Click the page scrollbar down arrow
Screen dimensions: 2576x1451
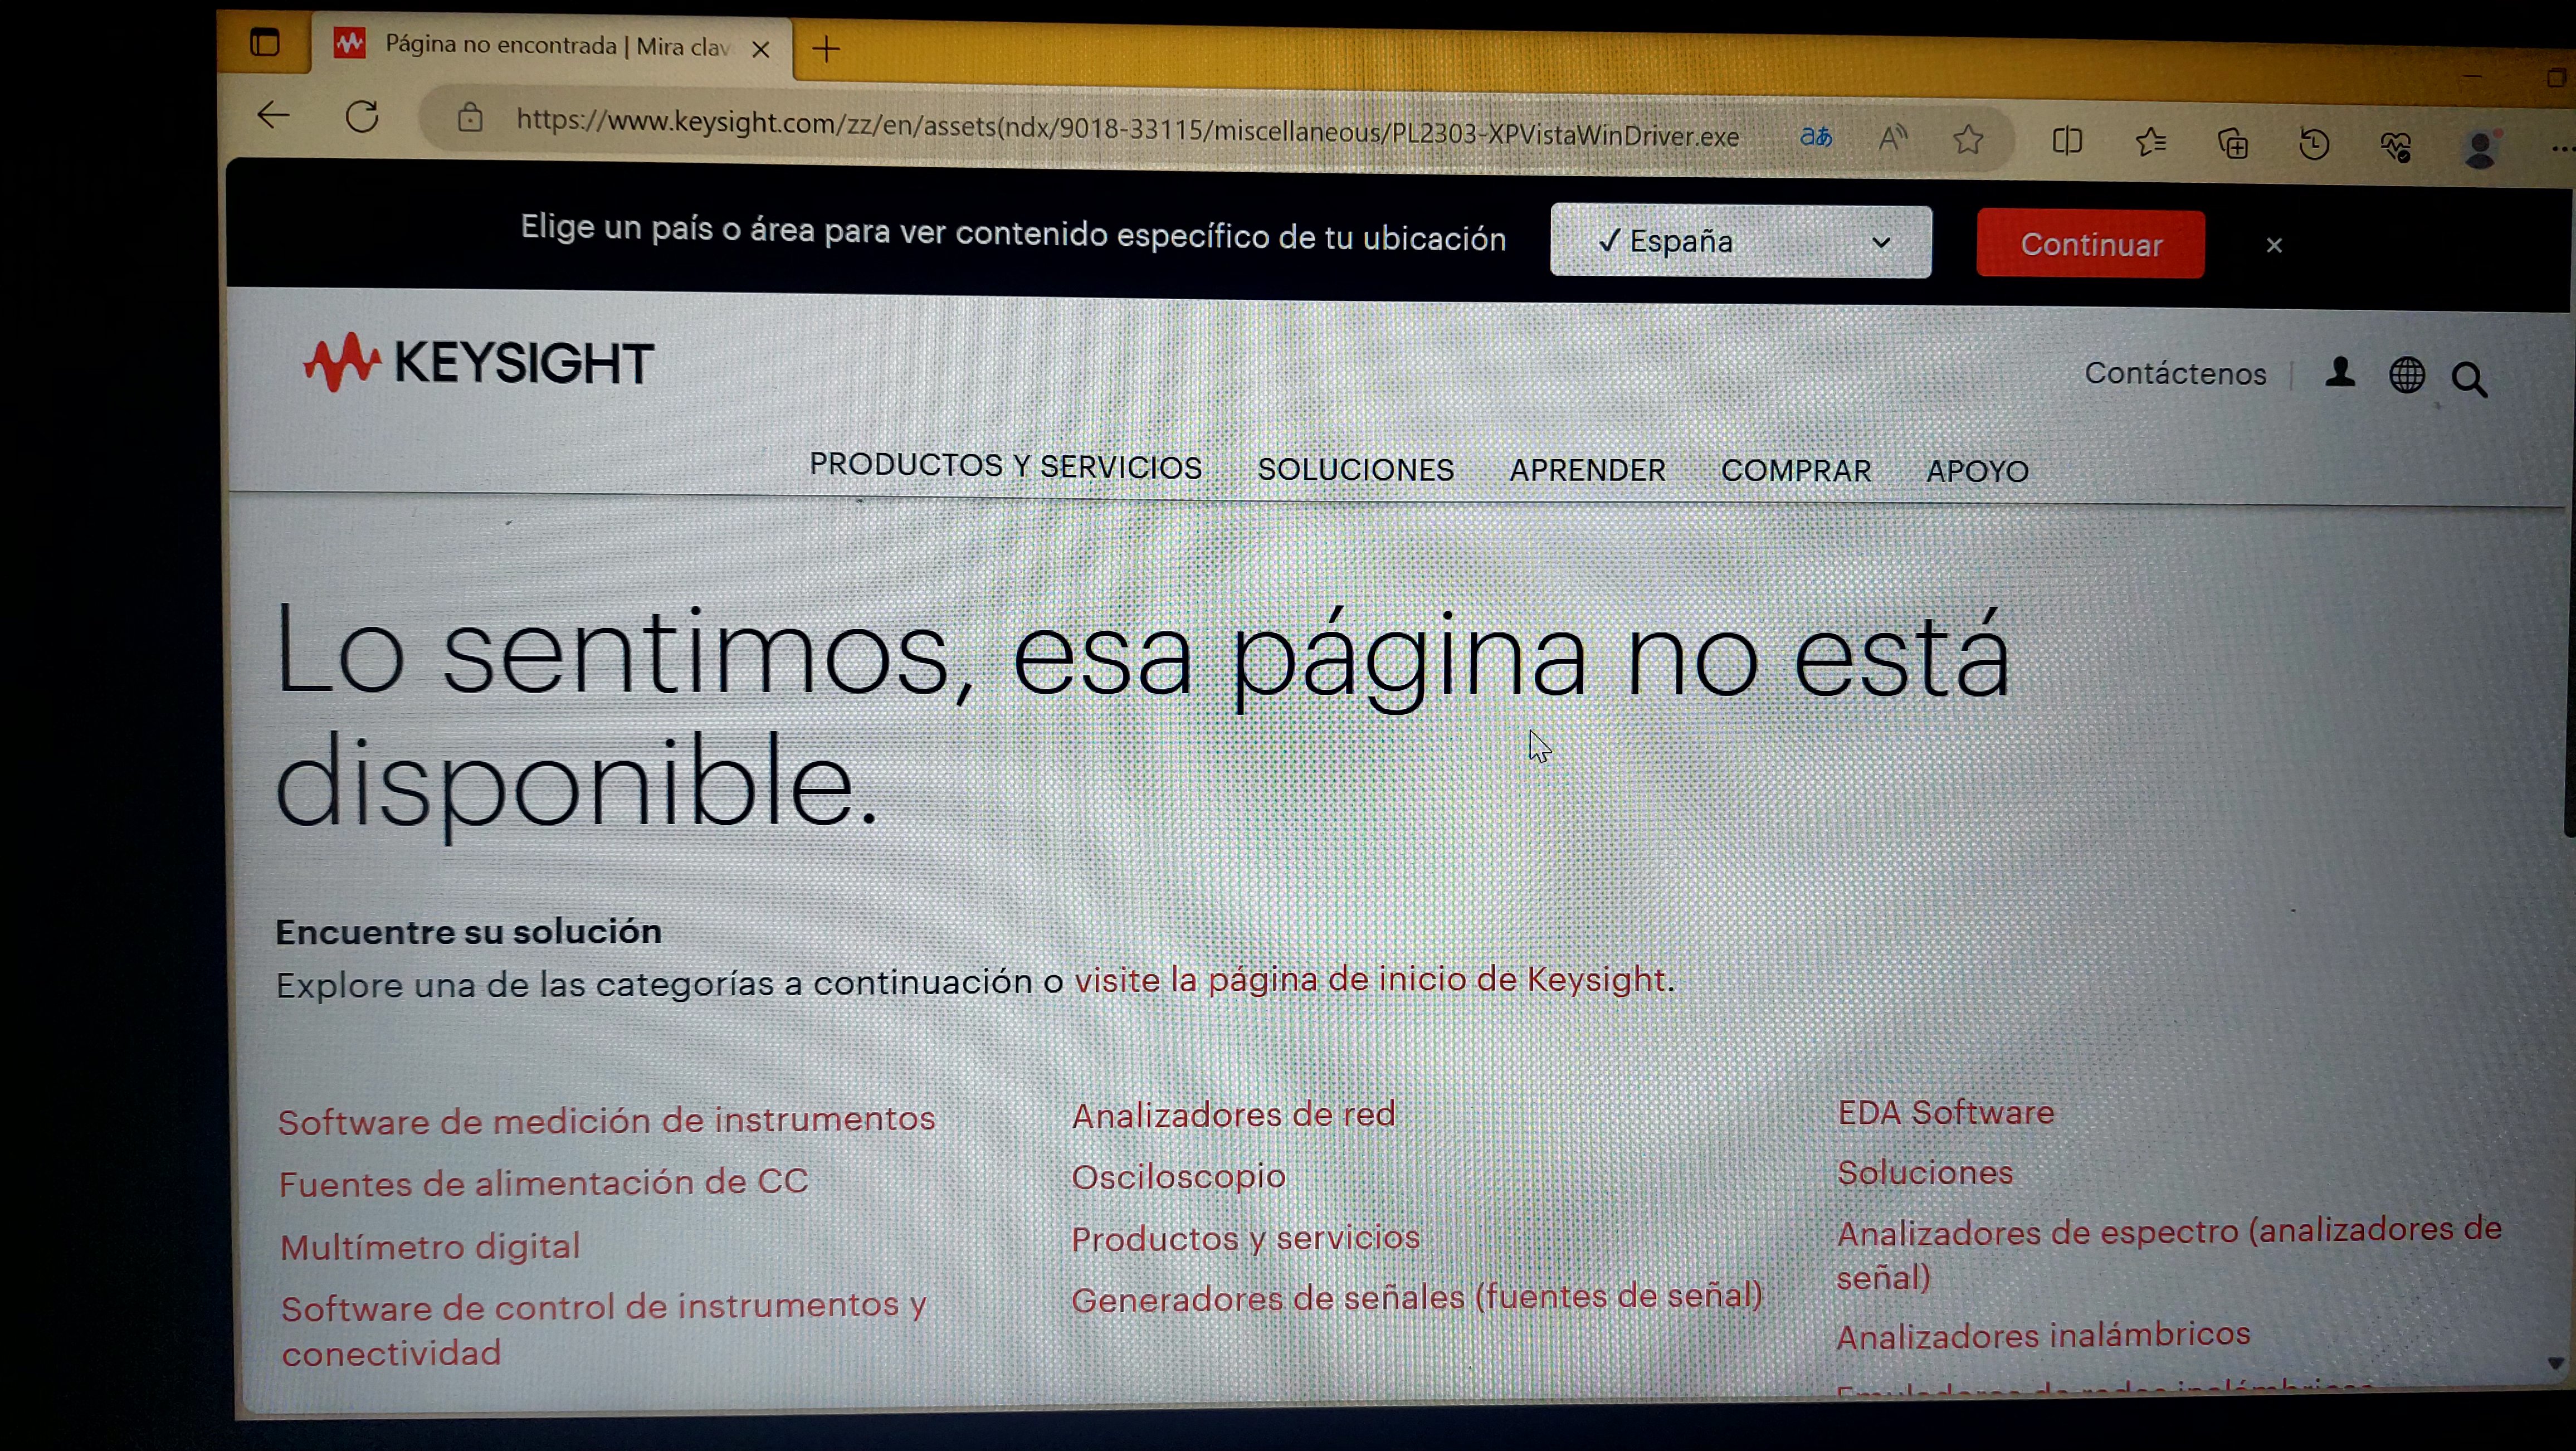pos(2556,1363)
